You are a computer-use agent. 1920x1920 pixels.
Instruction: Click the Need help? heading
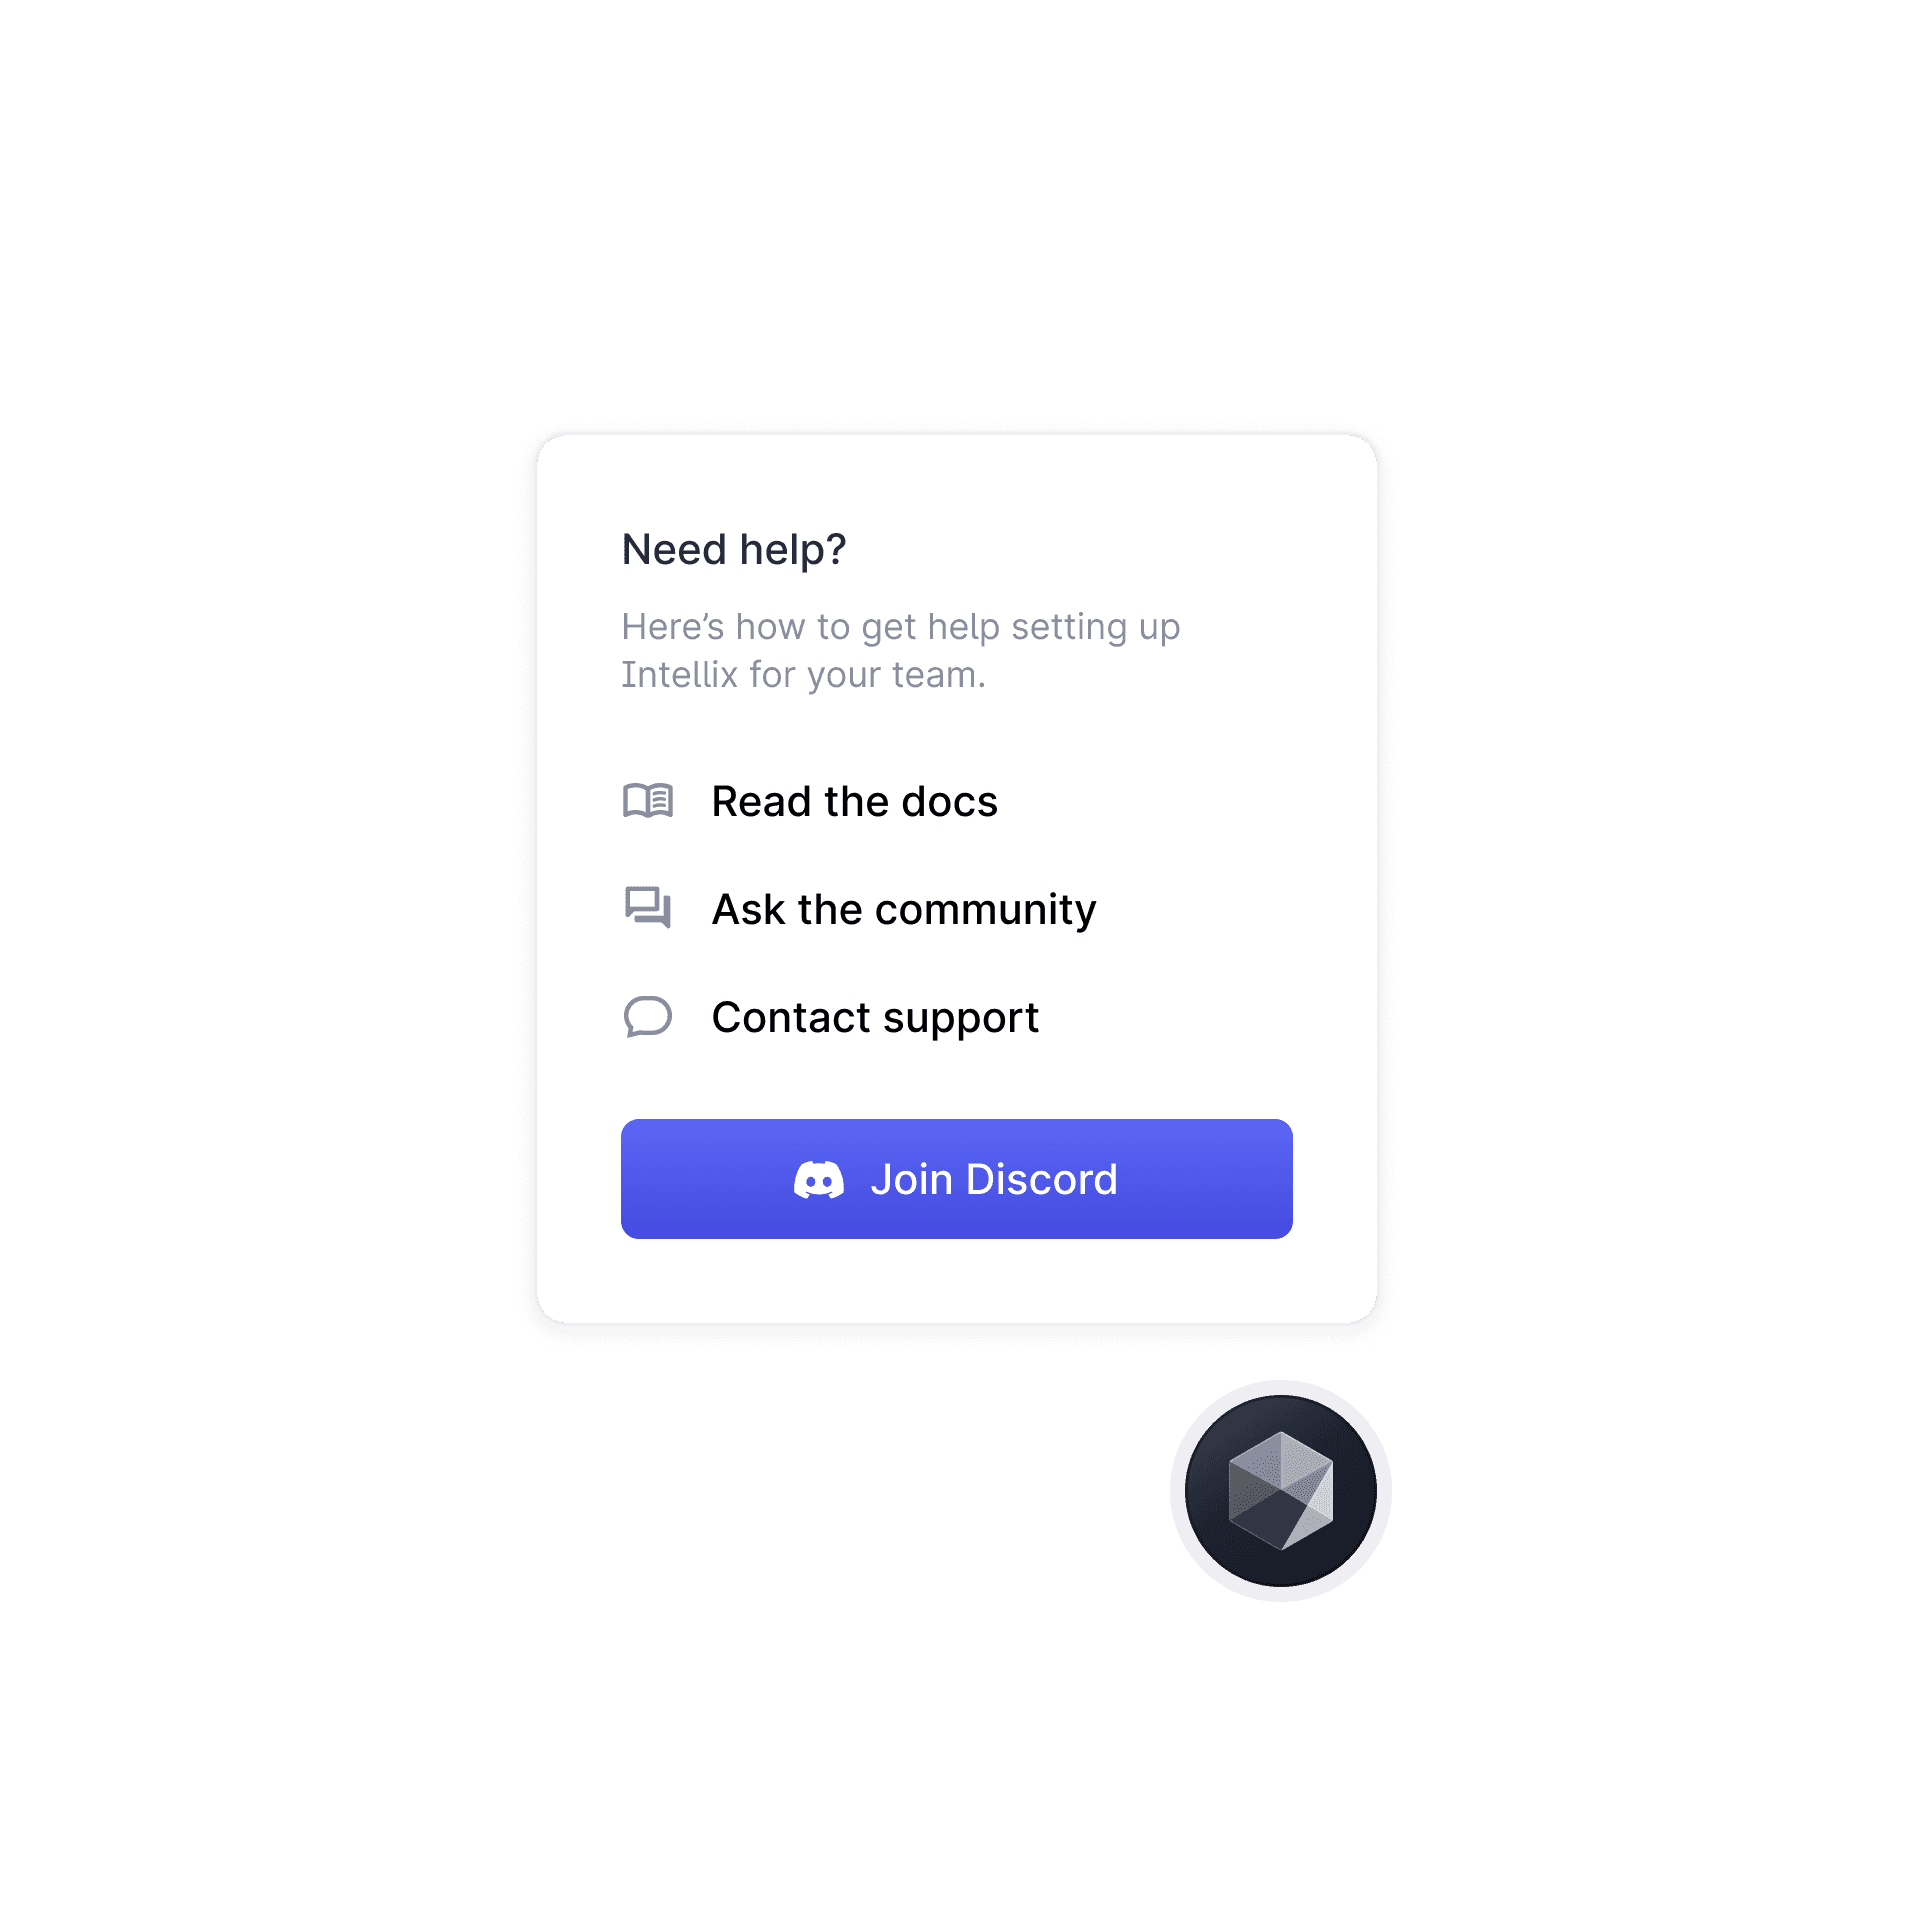pos(734,550)
